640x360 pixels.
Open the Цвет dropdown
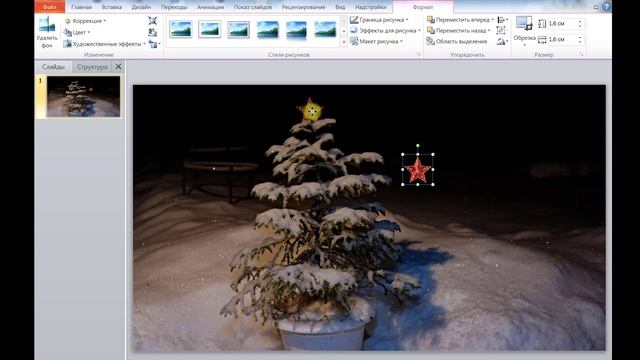[x=77, y=32]
